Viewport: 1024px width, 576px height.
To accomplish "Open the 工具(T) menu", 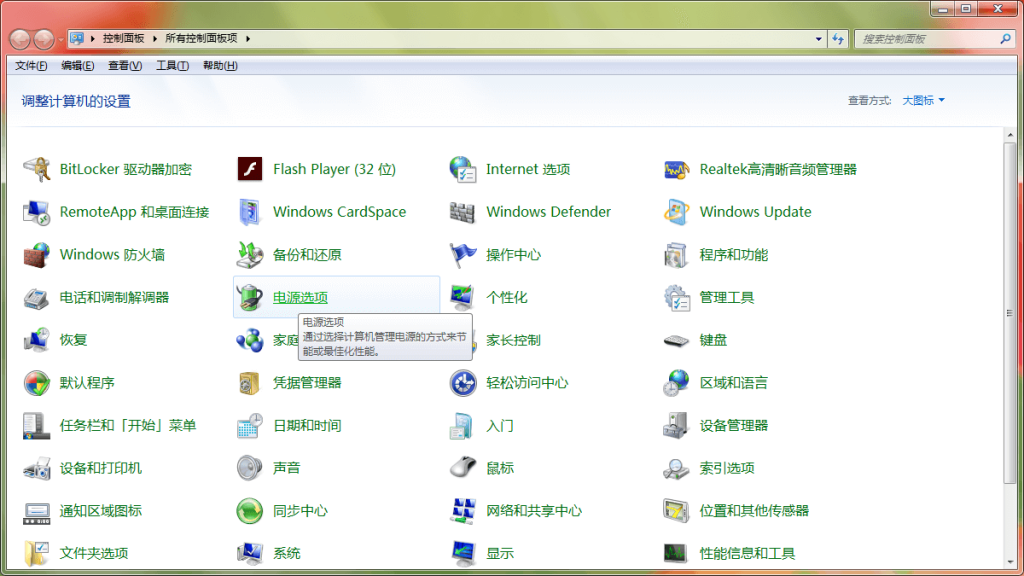I will coord(172,65).
